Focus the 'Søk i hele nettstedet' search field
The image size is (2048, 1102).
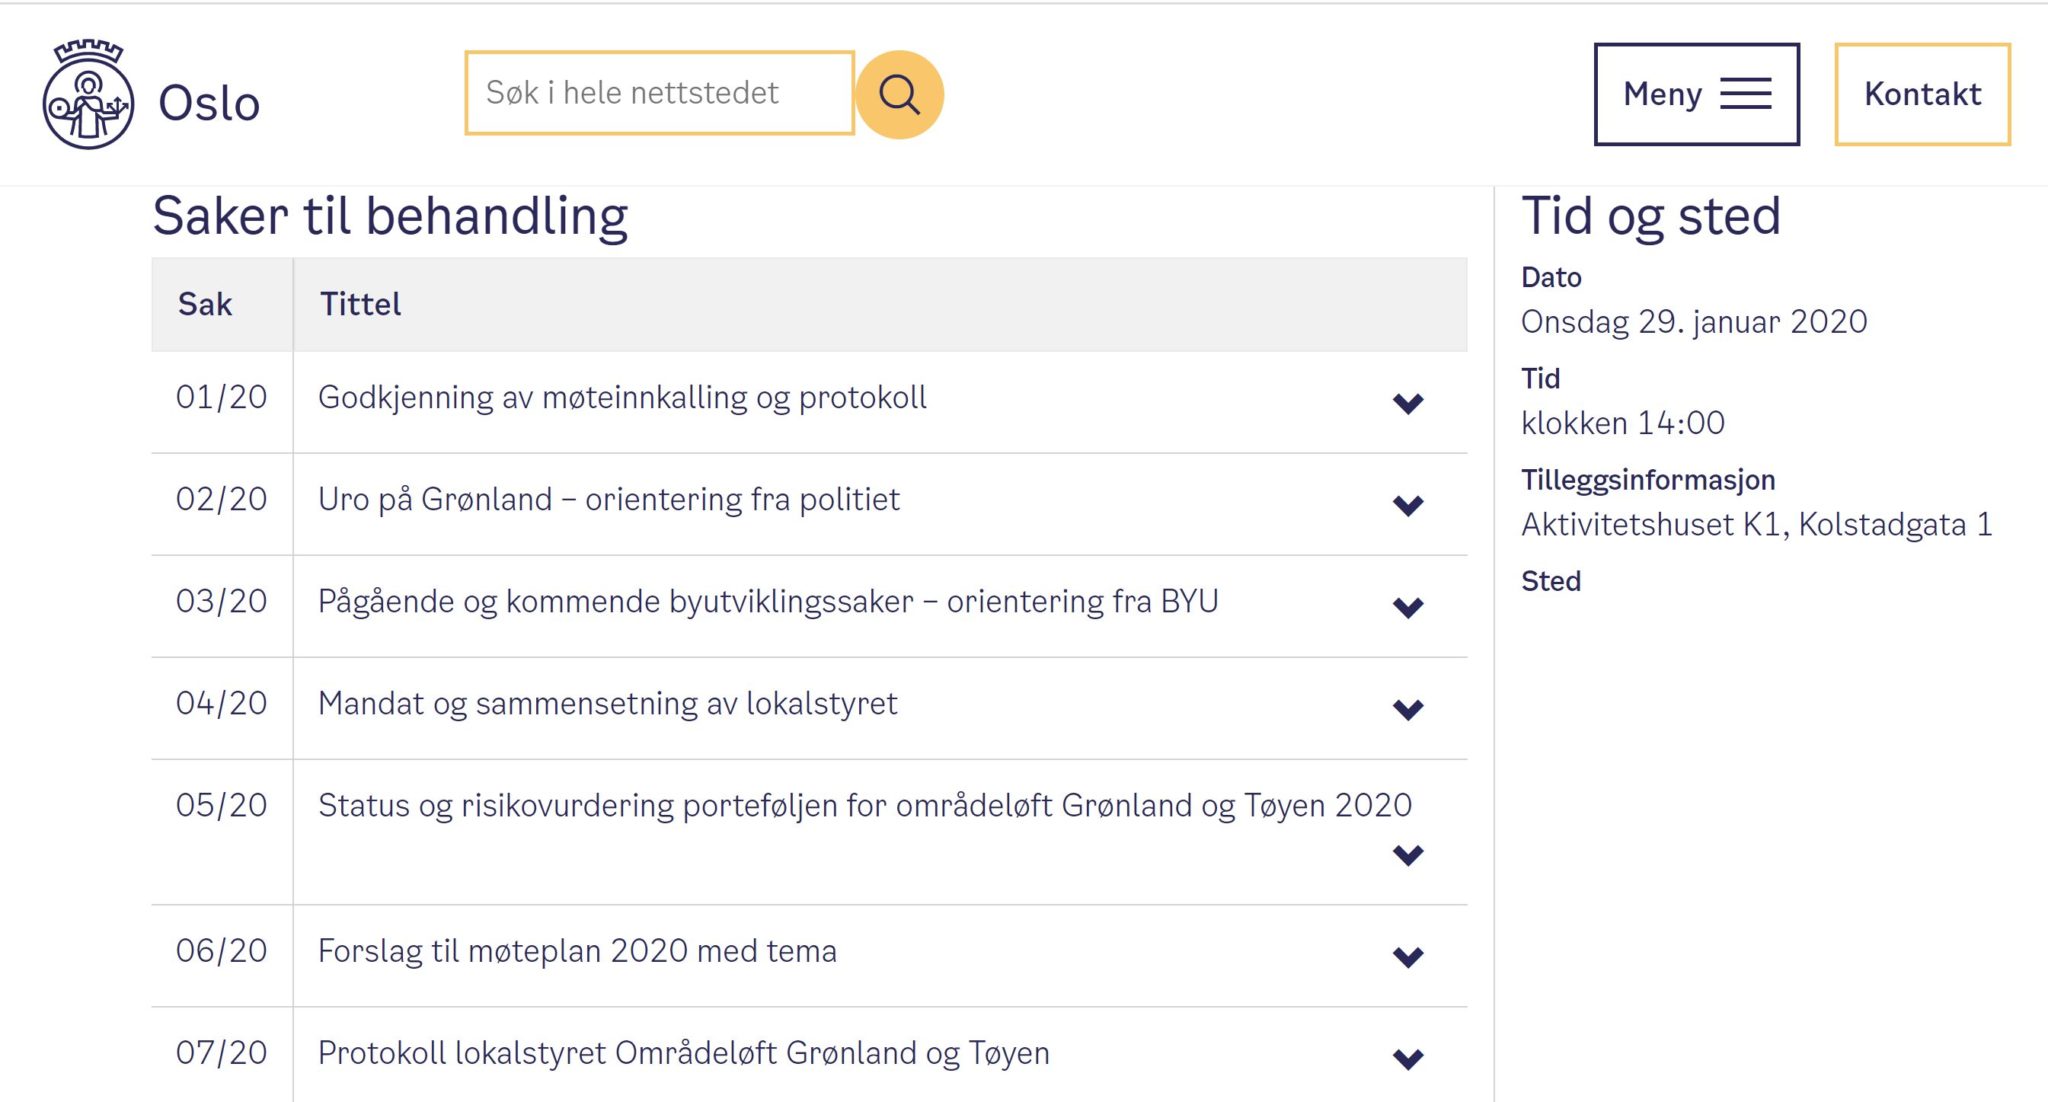(x=659, y=93)
